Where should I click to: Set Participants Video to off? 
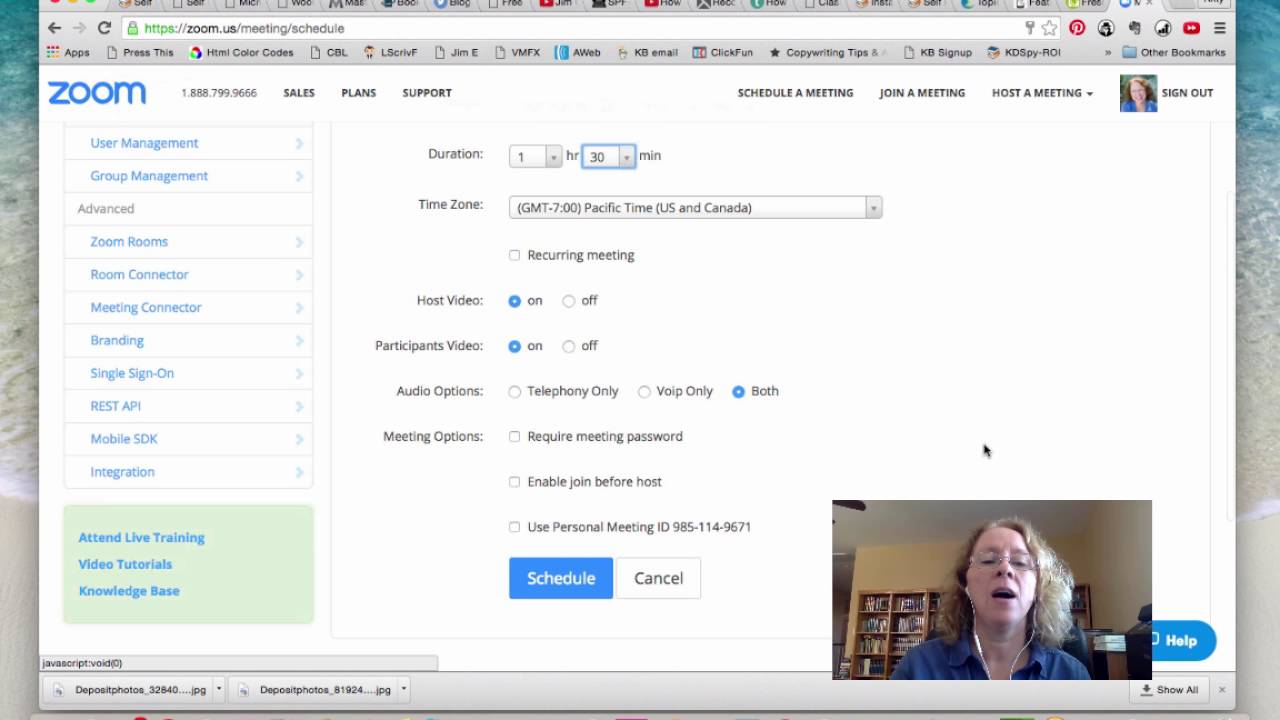[568, 346]
